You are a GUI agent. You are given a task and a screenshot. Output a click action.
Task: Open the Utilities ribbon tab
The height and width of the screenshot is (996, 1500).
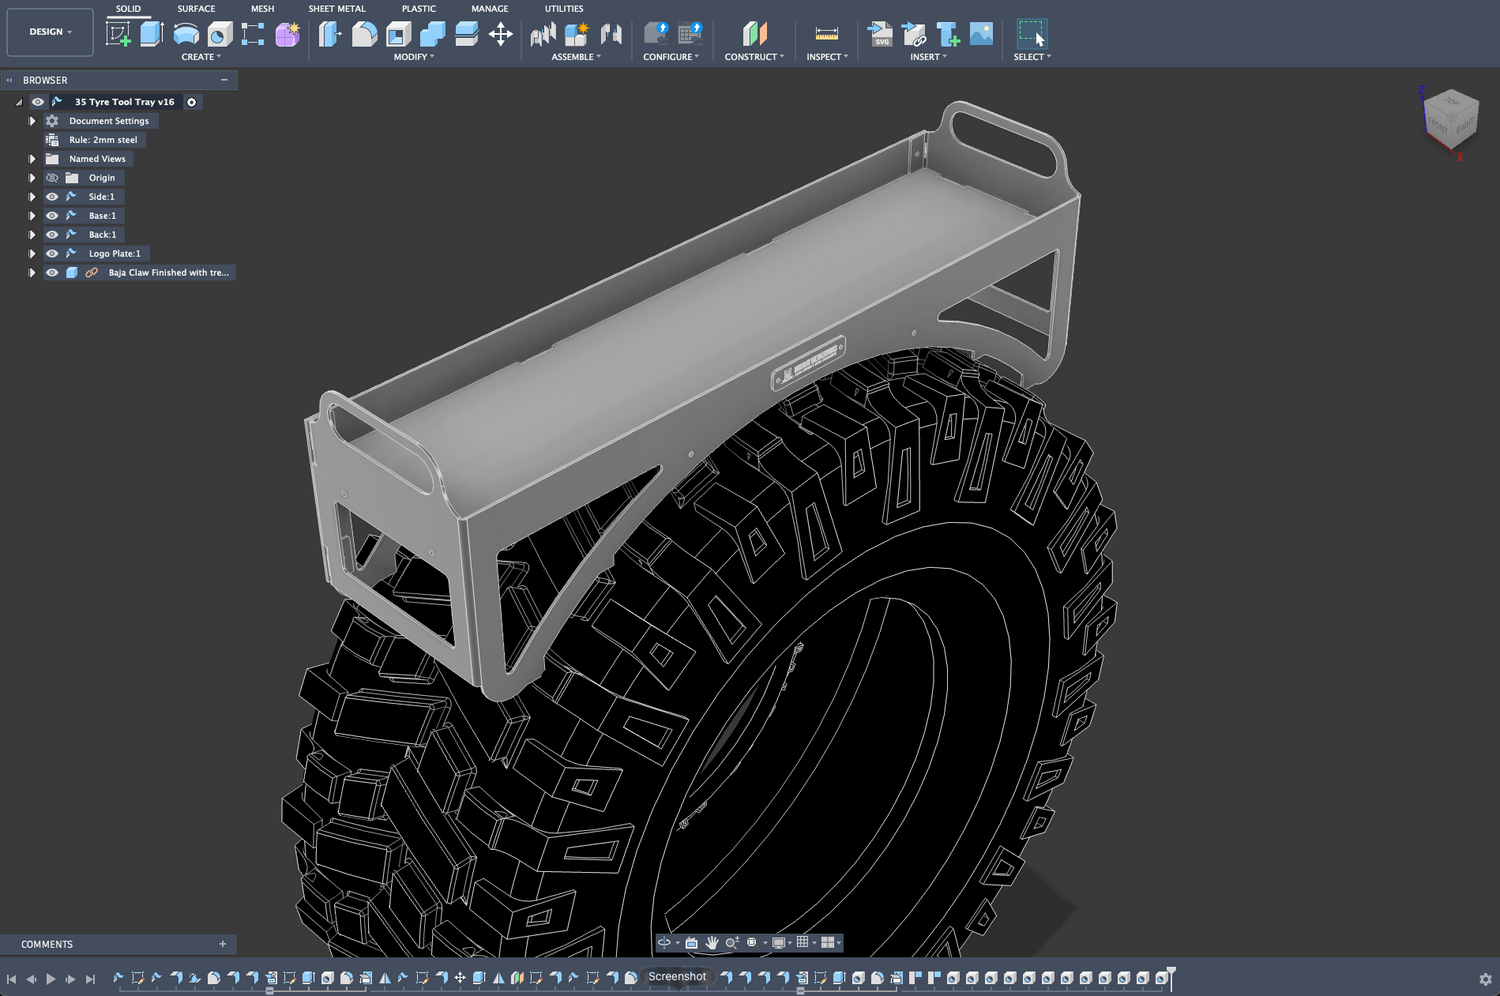(563, 8)
